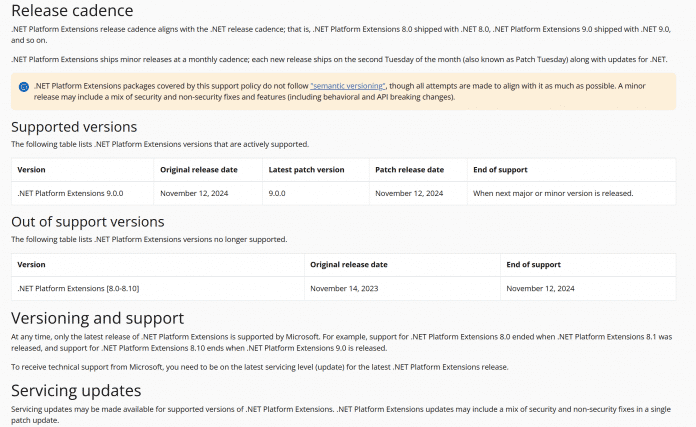Click the Release cadence heading
696x427 pixels.
[x=72, y=11]
